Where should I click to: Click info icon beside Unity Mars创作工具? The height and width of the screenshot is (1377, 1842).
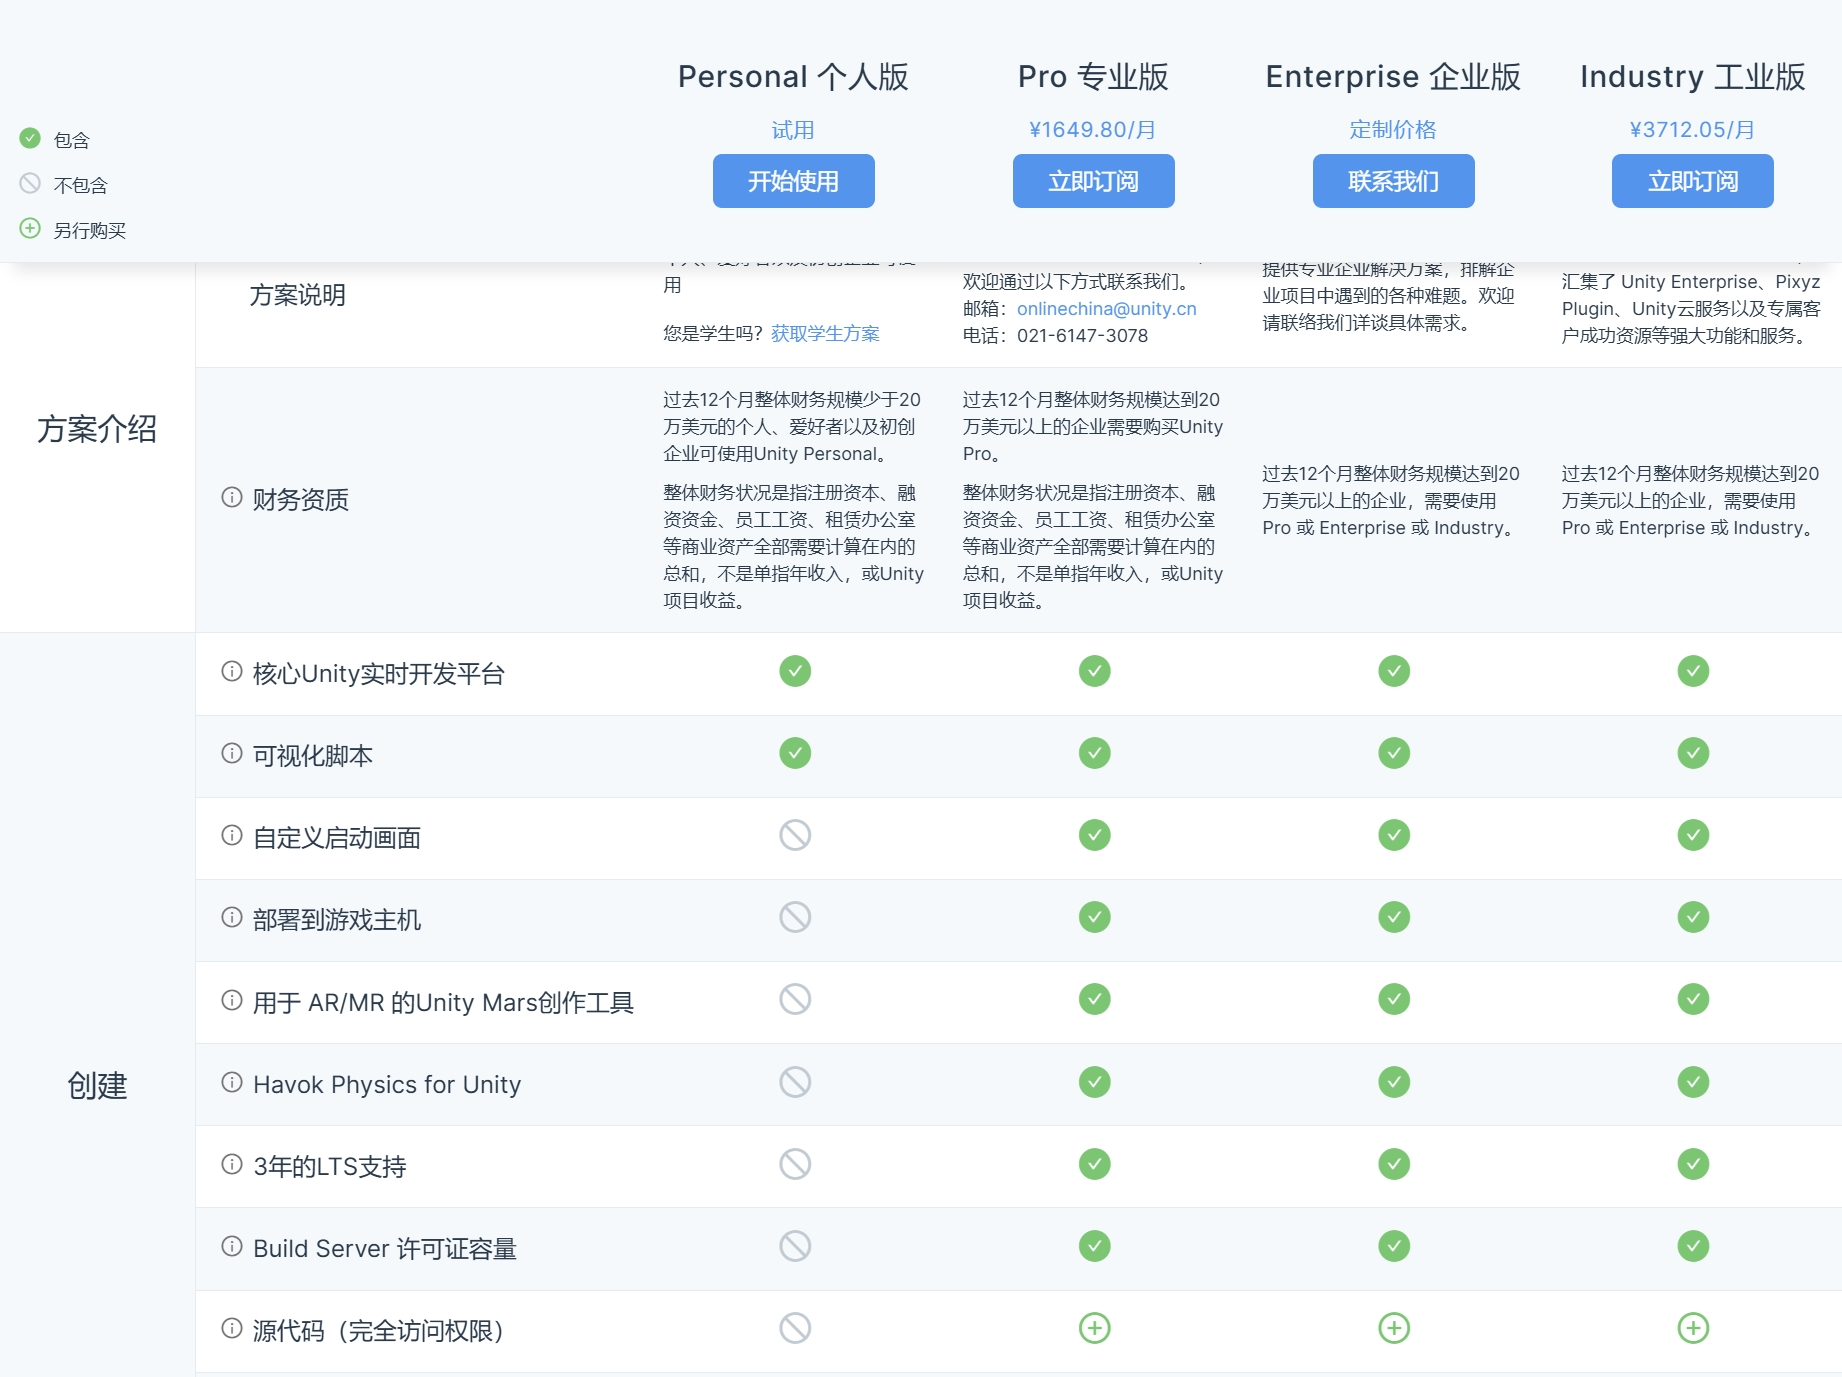coord(232,1000)
